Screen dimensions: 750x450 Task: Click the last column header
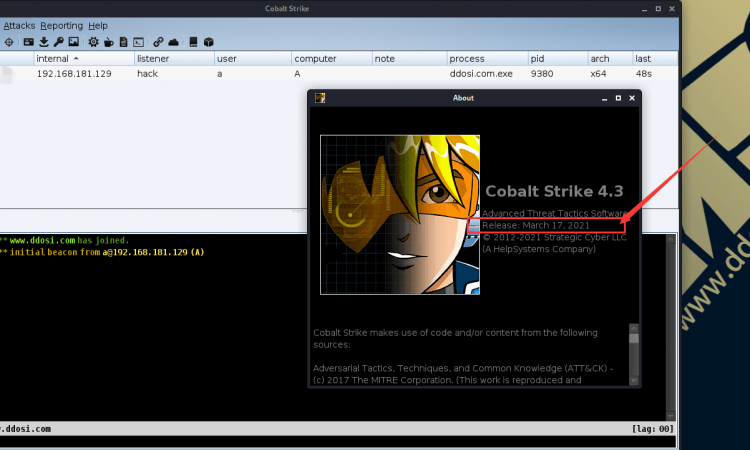coord(655,58)
